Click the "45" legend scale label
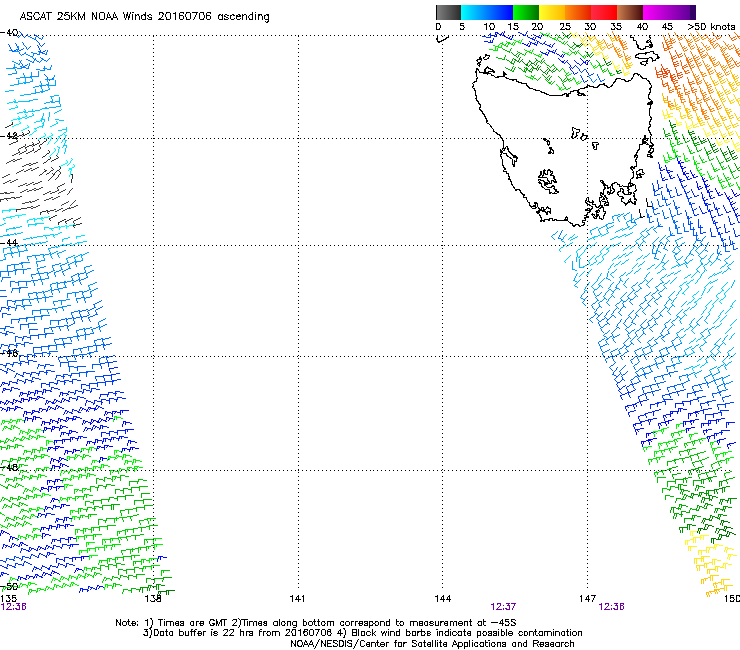Screen dimensions: 740x650 click(x=667, y=27)
